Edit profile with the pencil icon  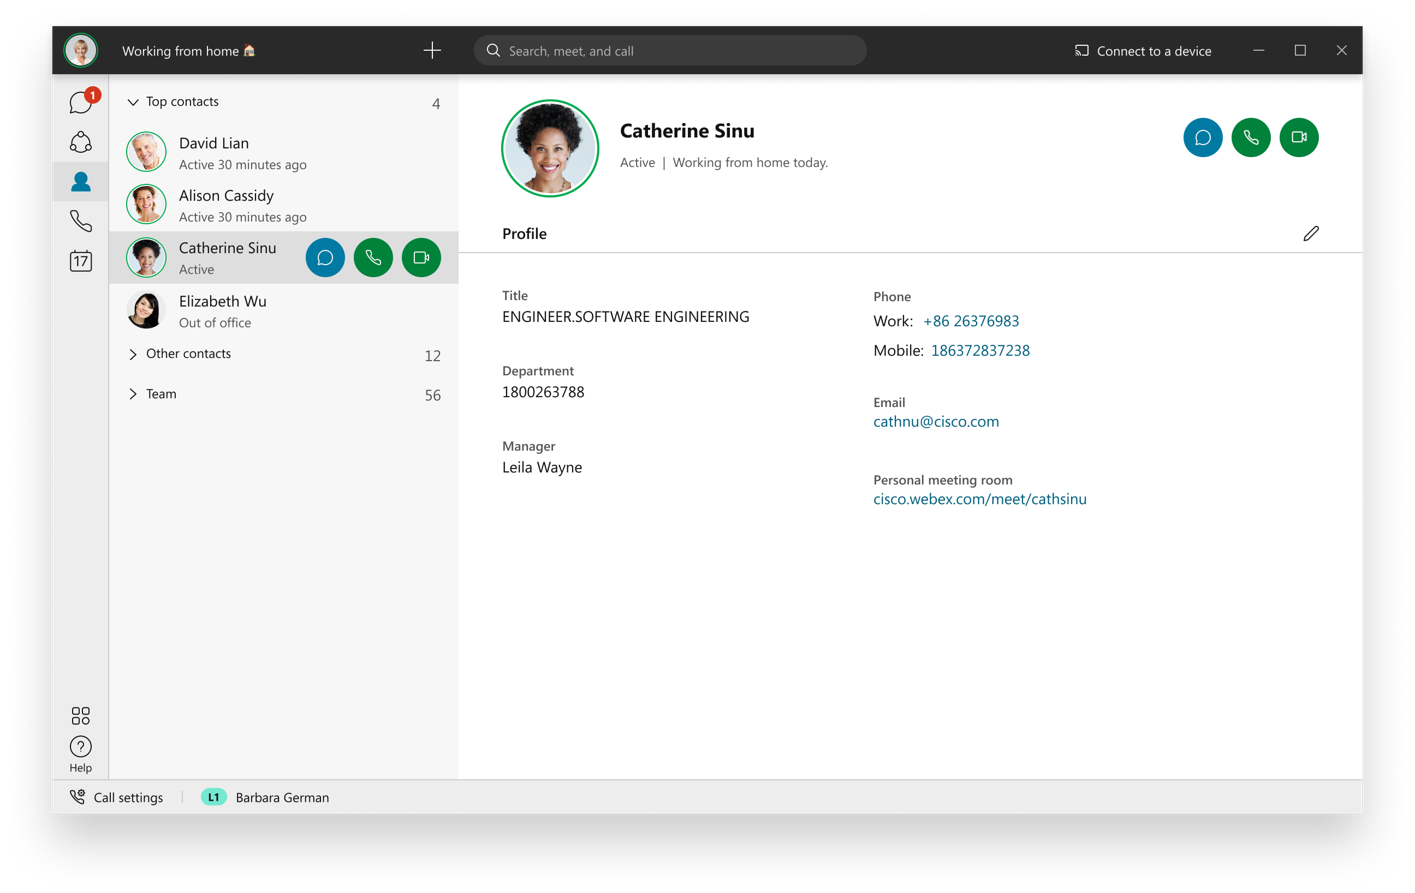coord(1311,234)
